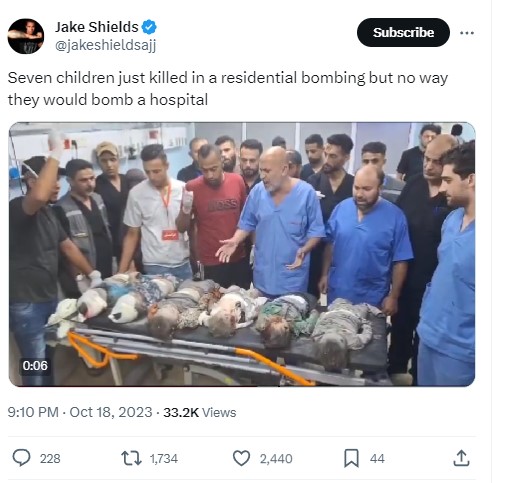Visit the @jakeshieldsajj handle link
This screenshot has width=515, height=483.
point(105,45)
